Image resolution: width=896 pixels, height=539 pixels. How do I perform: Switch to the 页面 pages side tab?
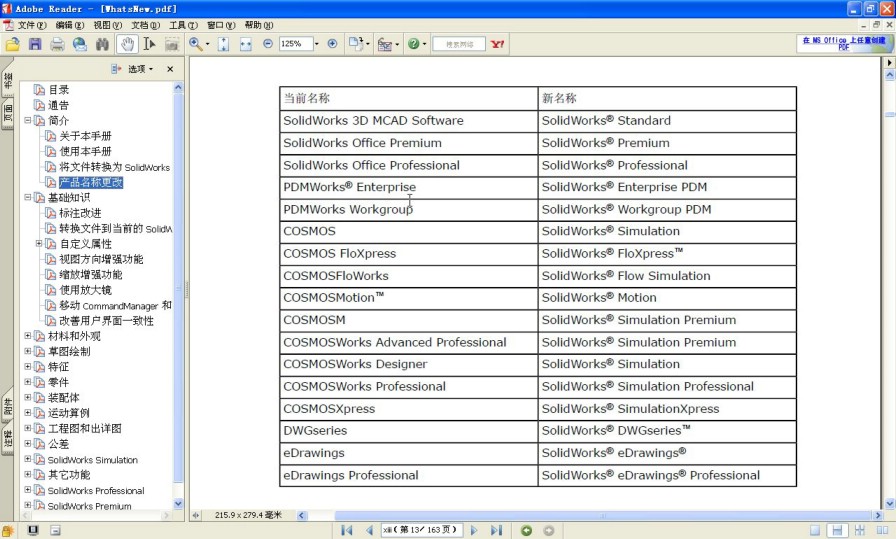coord(8,114)
